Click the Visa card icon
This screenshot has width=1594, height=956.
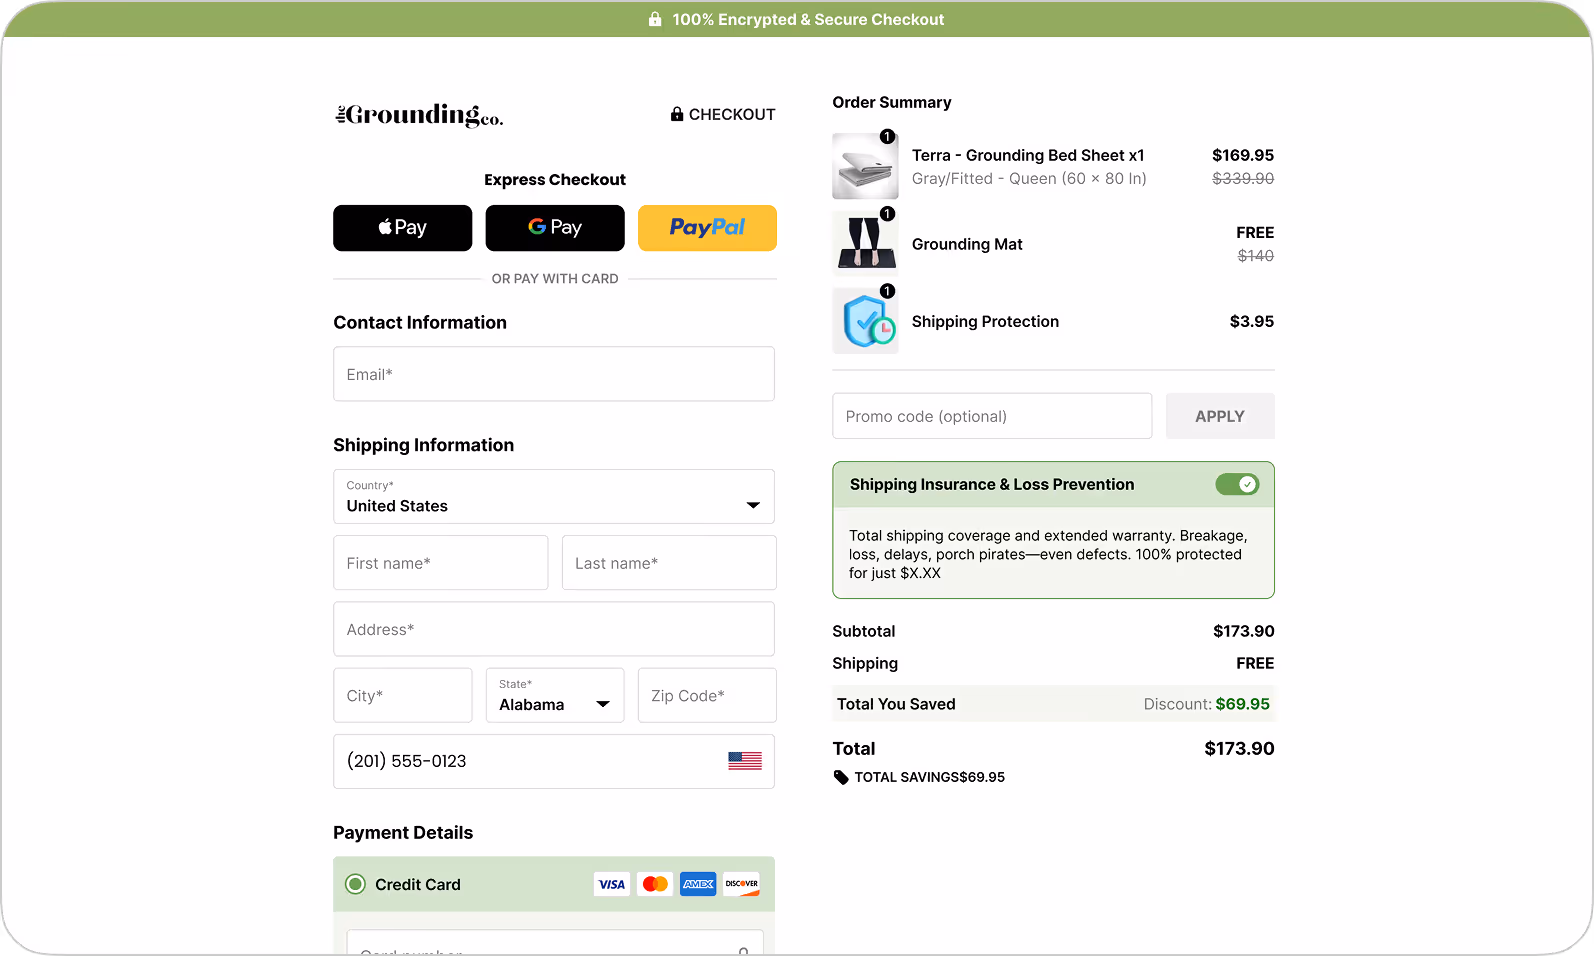point(611,884)
